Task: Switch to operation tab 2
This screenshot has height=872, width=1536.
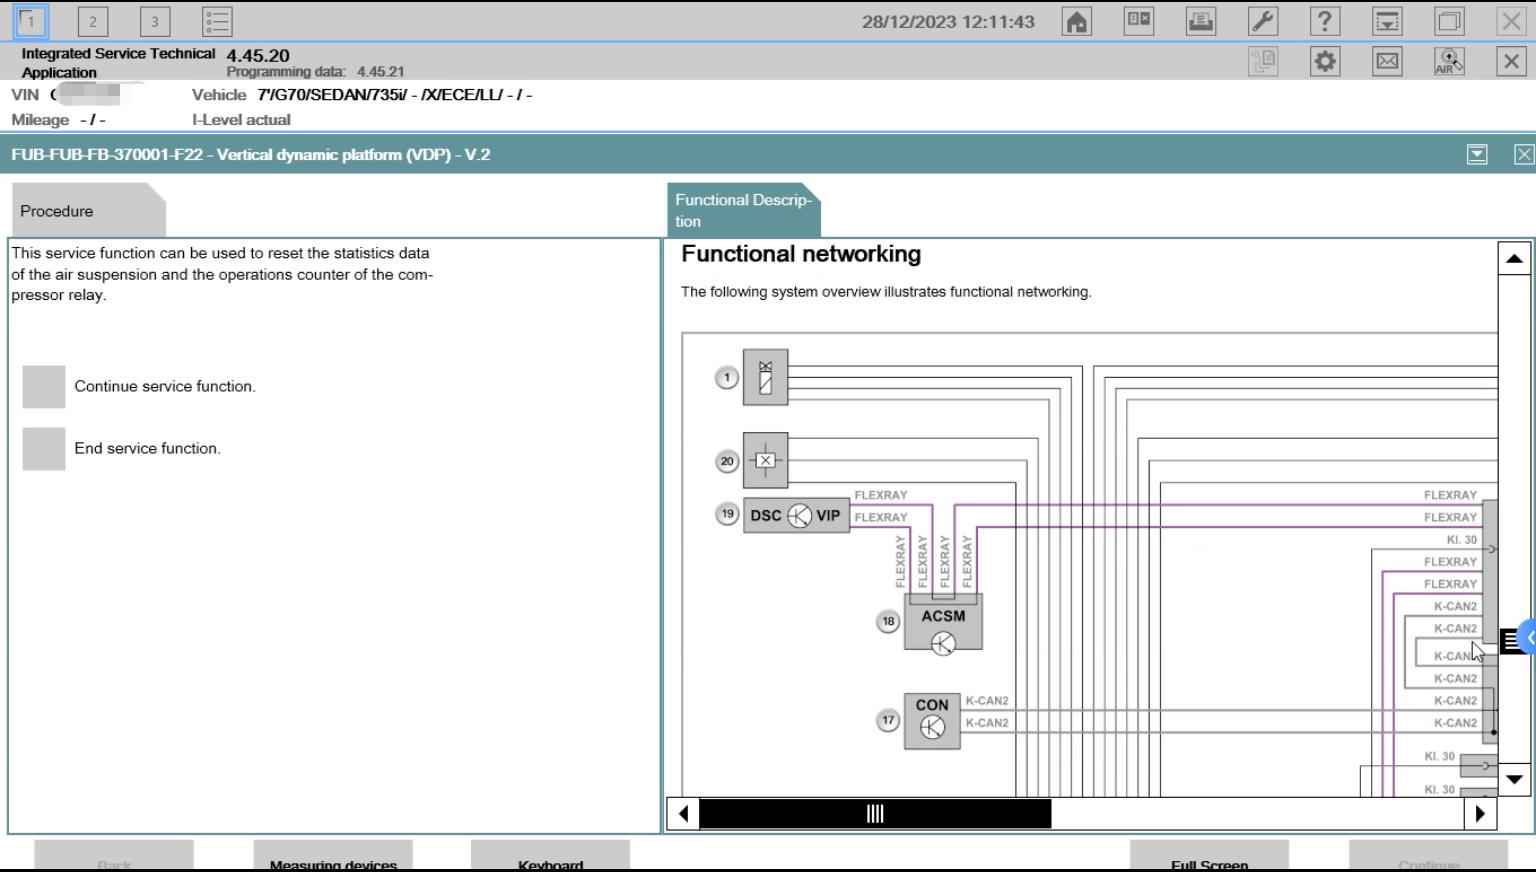Action: (93, 21)
